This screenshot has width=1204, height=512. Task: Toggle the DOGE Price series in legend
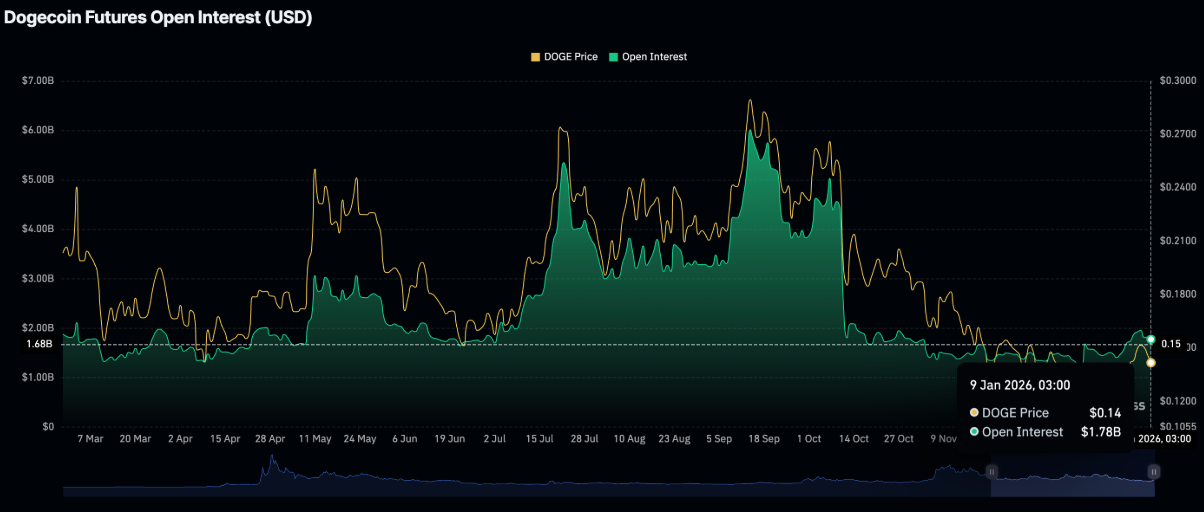click(x=570, y=57)
